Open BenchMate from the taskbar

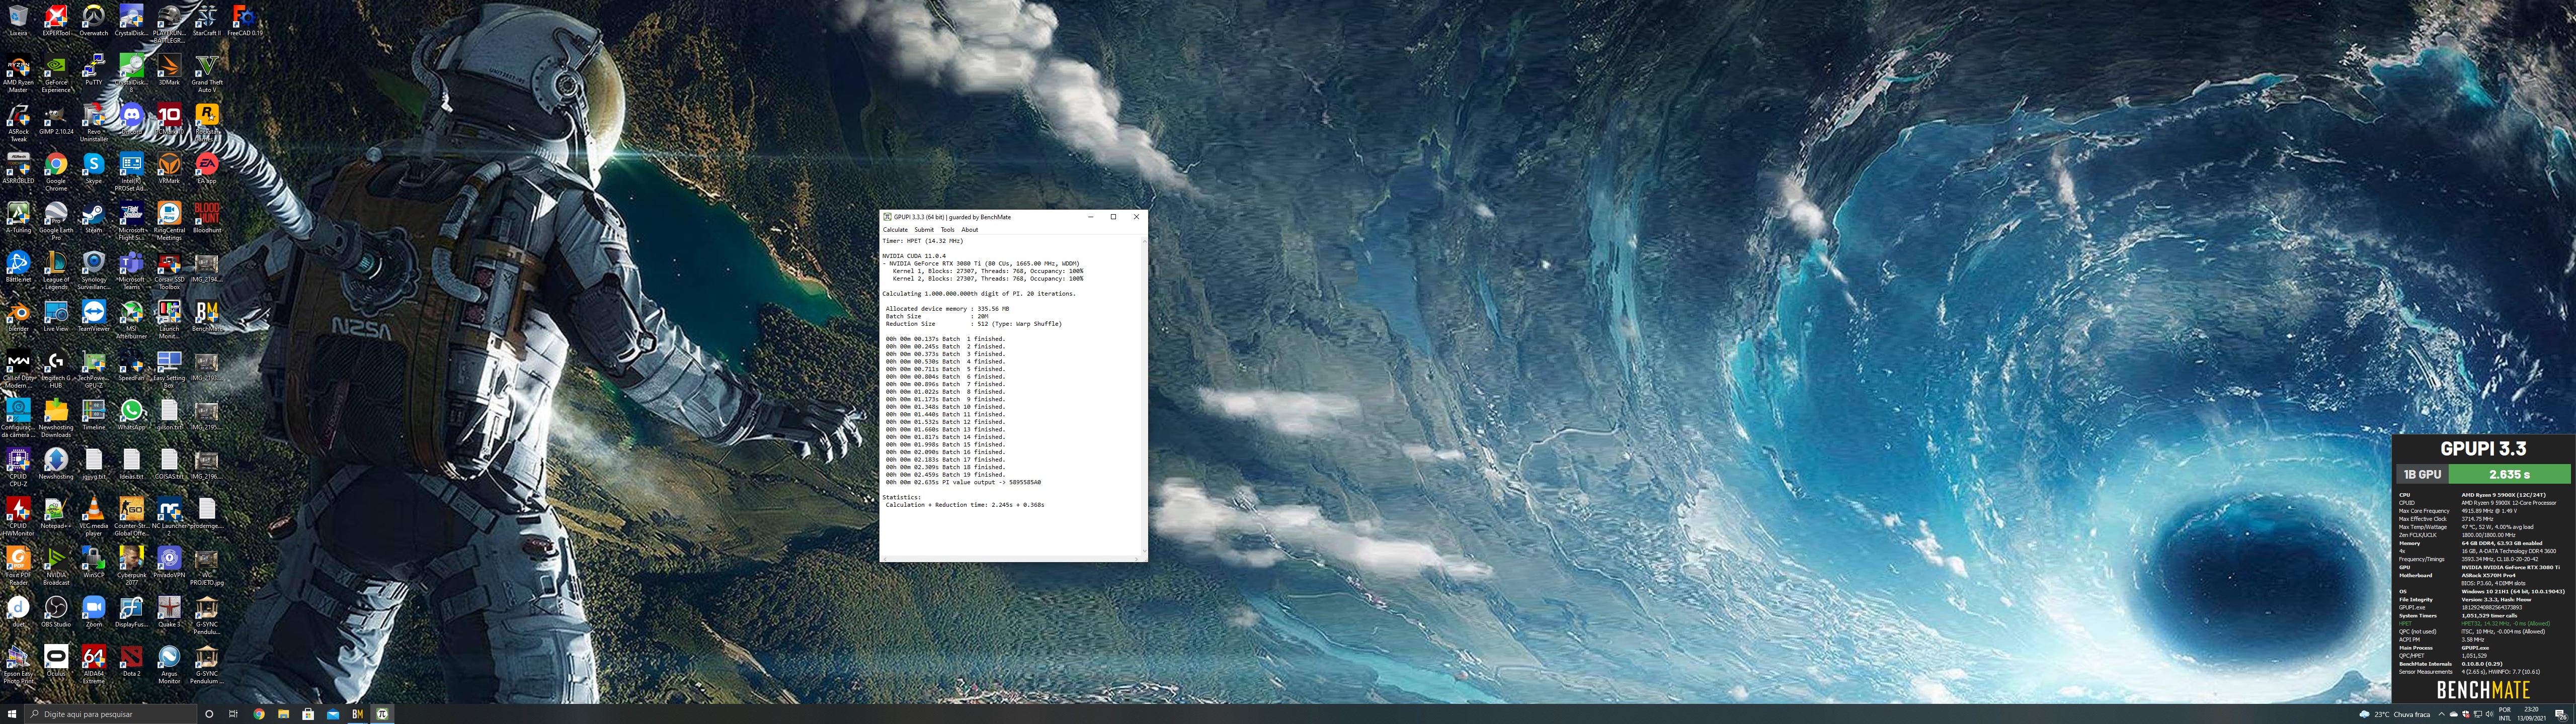(357, 714)
